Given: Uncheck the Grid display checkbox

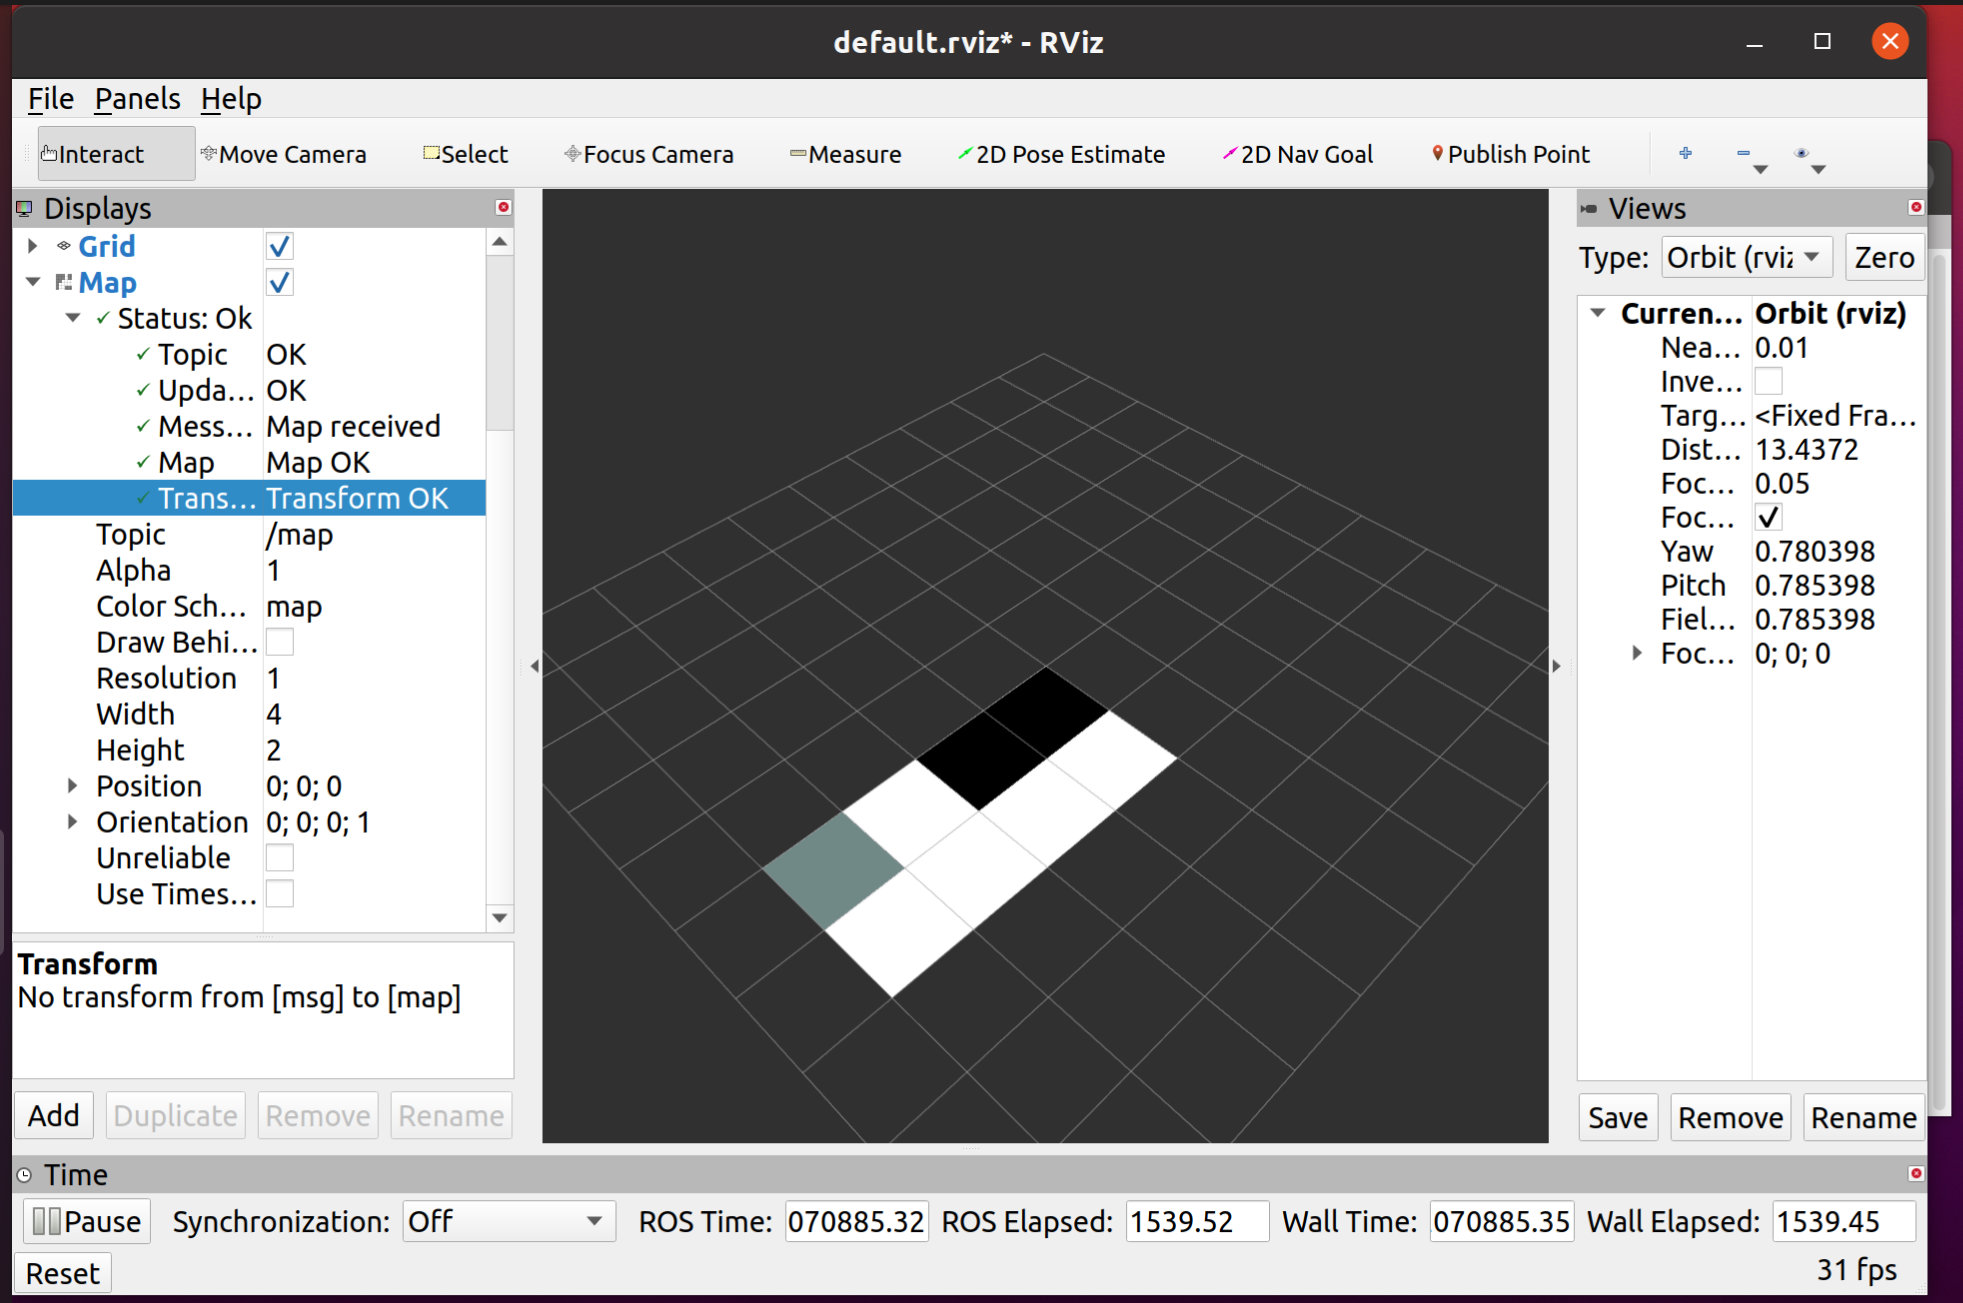Looking at the screenshot, I should click(279, 246).
